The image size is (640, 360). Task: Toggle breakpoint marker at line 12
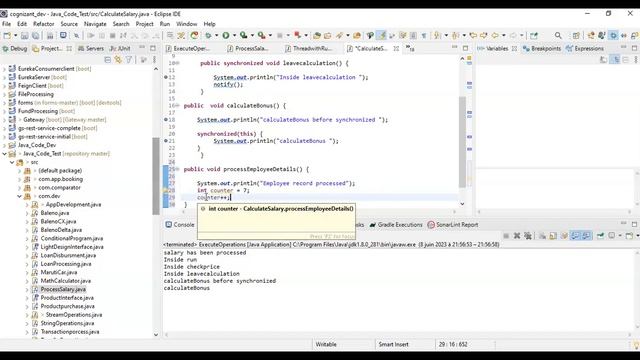[x=166, y=77]
